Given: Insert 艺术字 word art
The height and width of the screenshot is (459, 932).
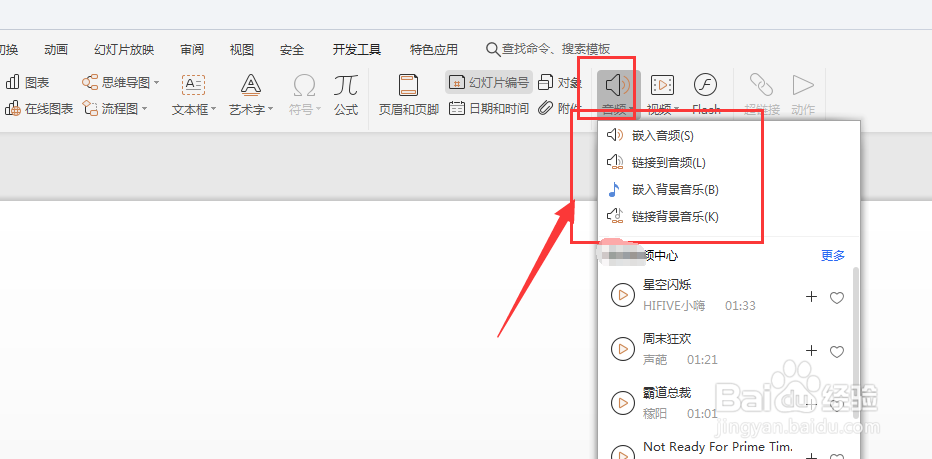Looking at the screenshot, I should point(251,95).
